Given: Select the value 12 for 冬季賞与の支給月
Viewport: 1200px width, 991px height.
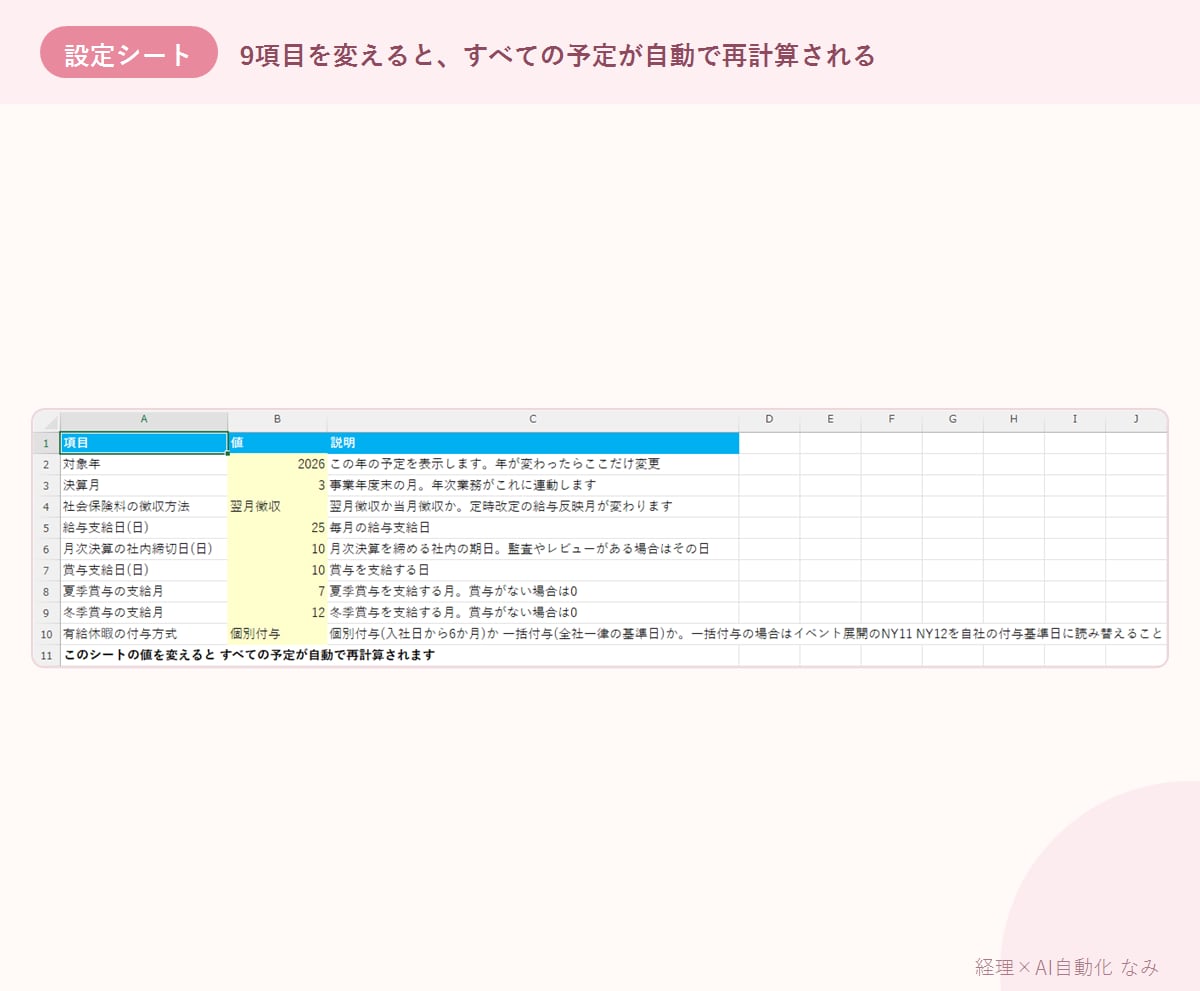Looking at the screenshot, I should pyautogui.click(x=277, y=612).
